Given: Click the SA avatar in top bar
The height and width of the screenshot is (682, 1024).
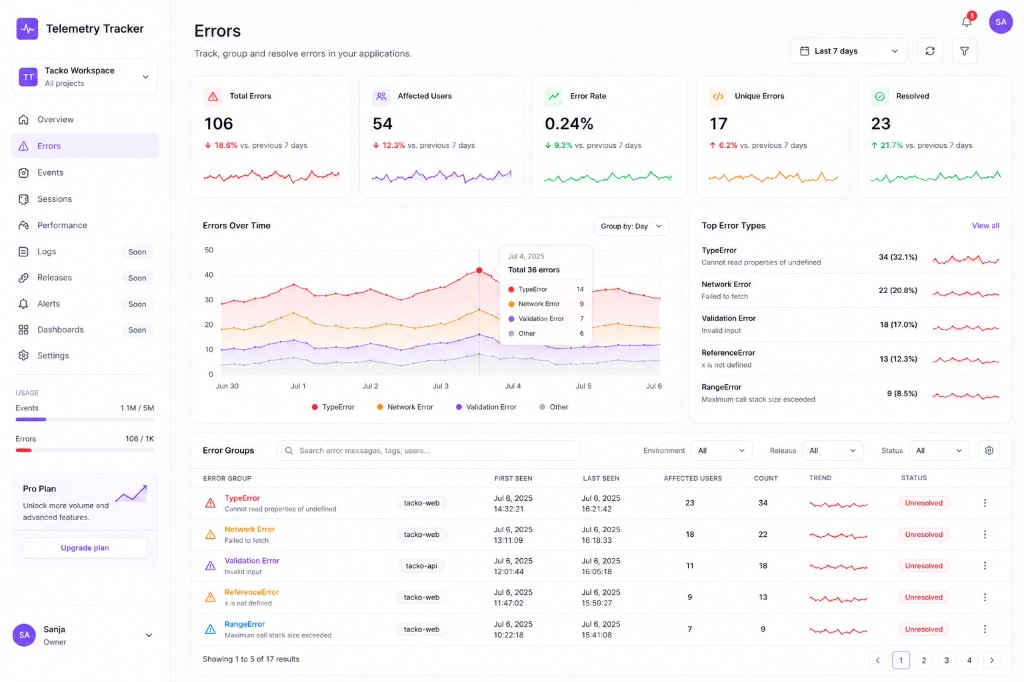Looking at the screenshot, I should click(1000, 22).
